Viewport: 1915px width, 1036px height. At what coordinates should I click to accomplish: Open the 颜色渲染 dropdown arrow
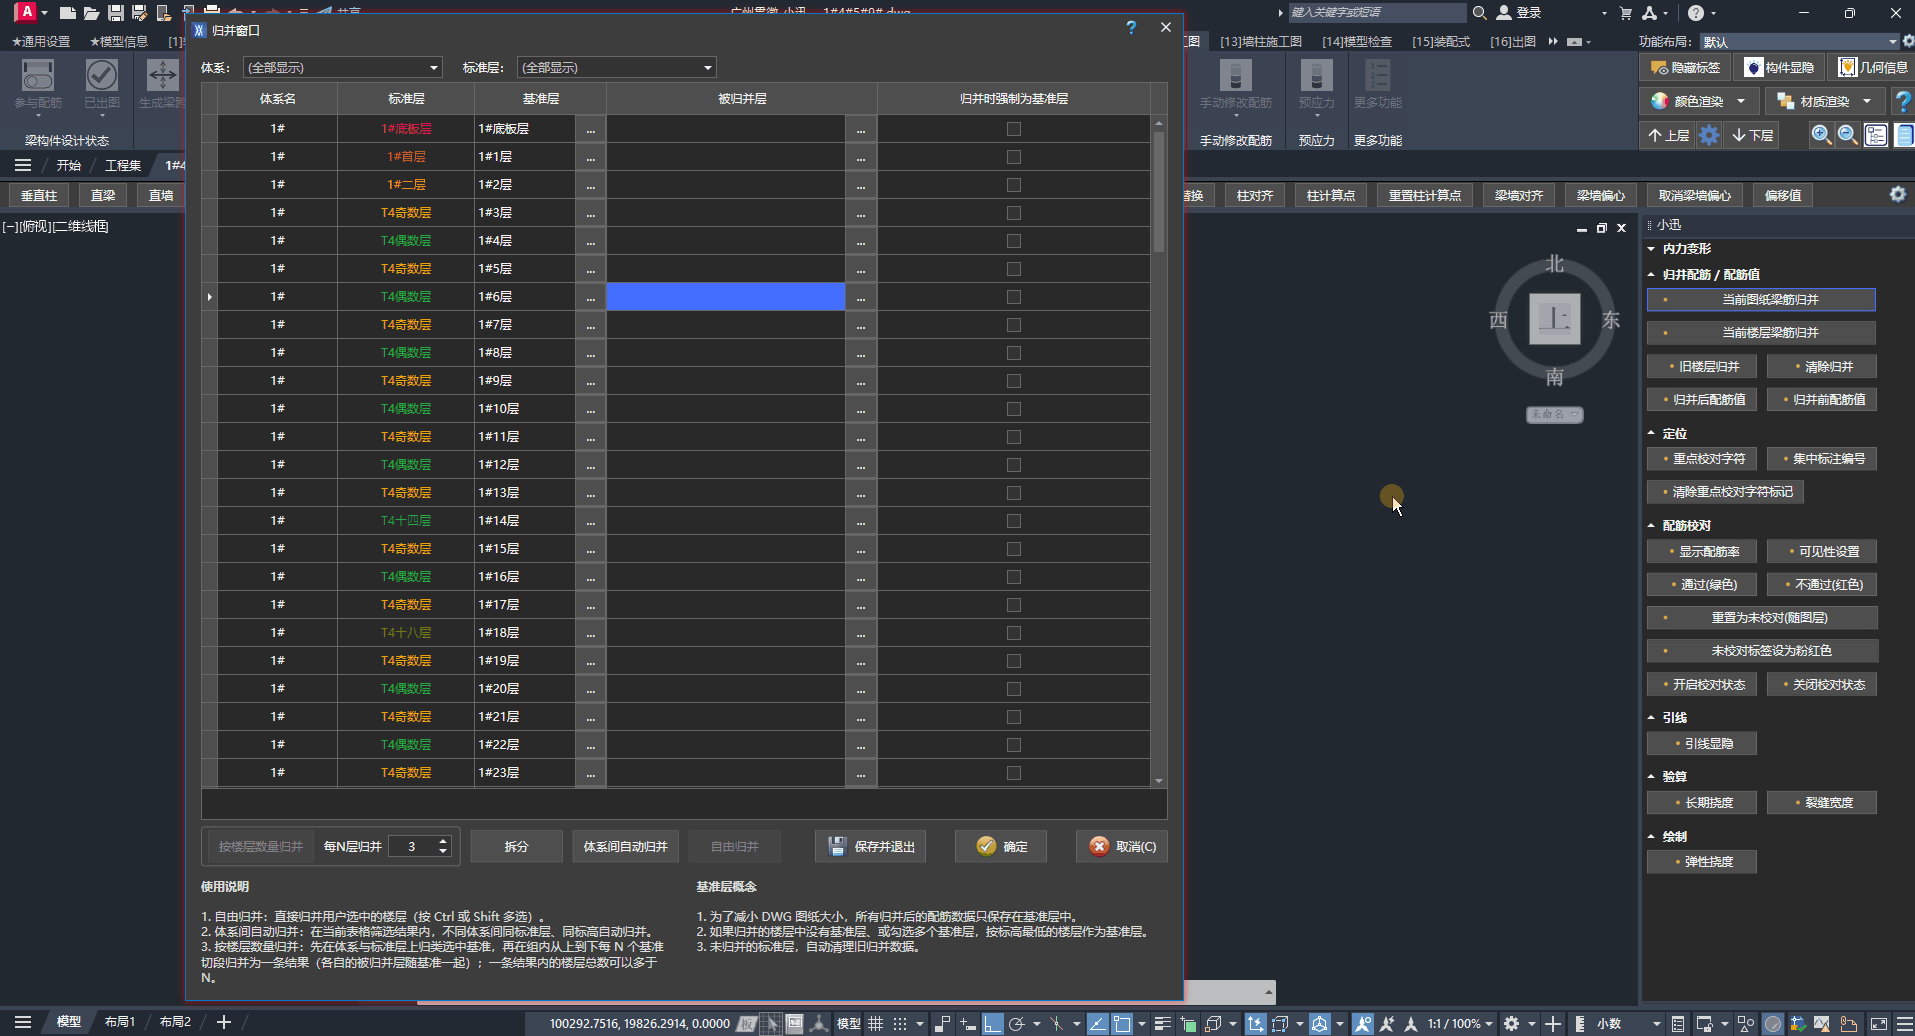[x=1741, y=101]
